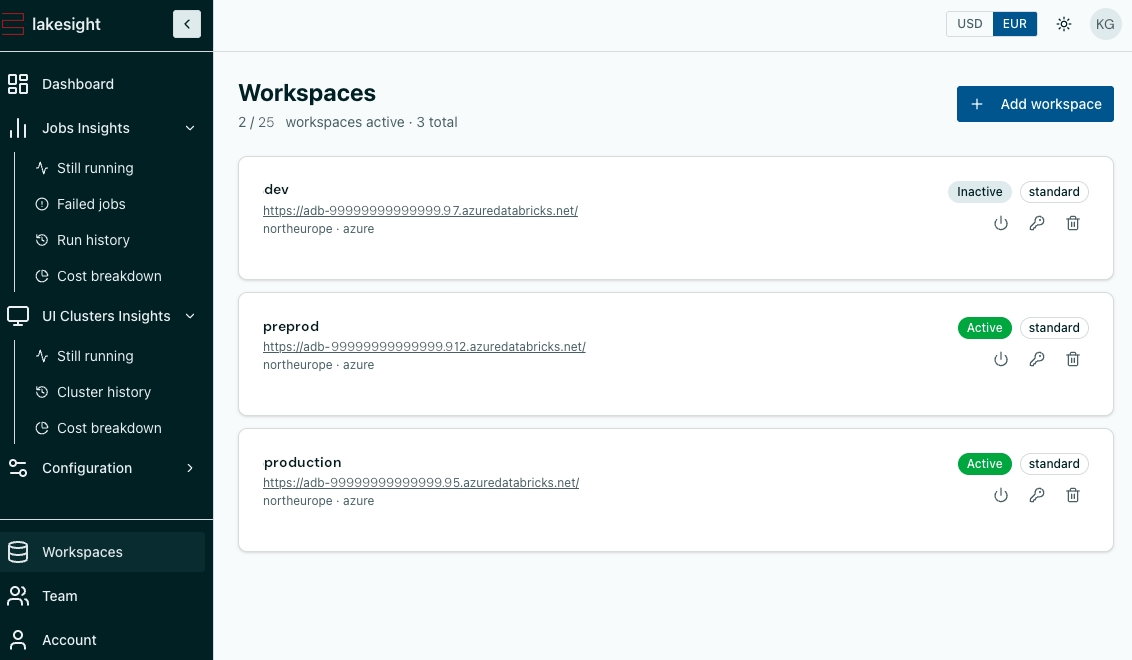Click the trash icon on the dev workspace

1073,223
